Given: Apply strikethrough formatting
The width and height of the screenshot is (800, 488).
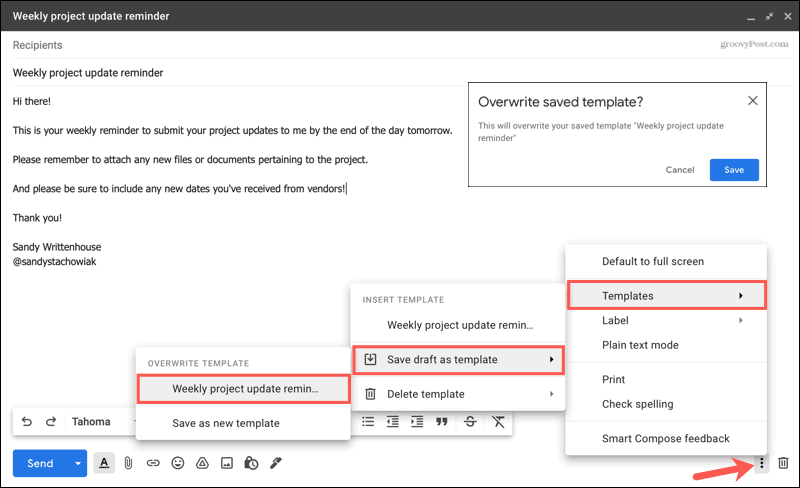Looking at the screenshot, I should (470, 422).
